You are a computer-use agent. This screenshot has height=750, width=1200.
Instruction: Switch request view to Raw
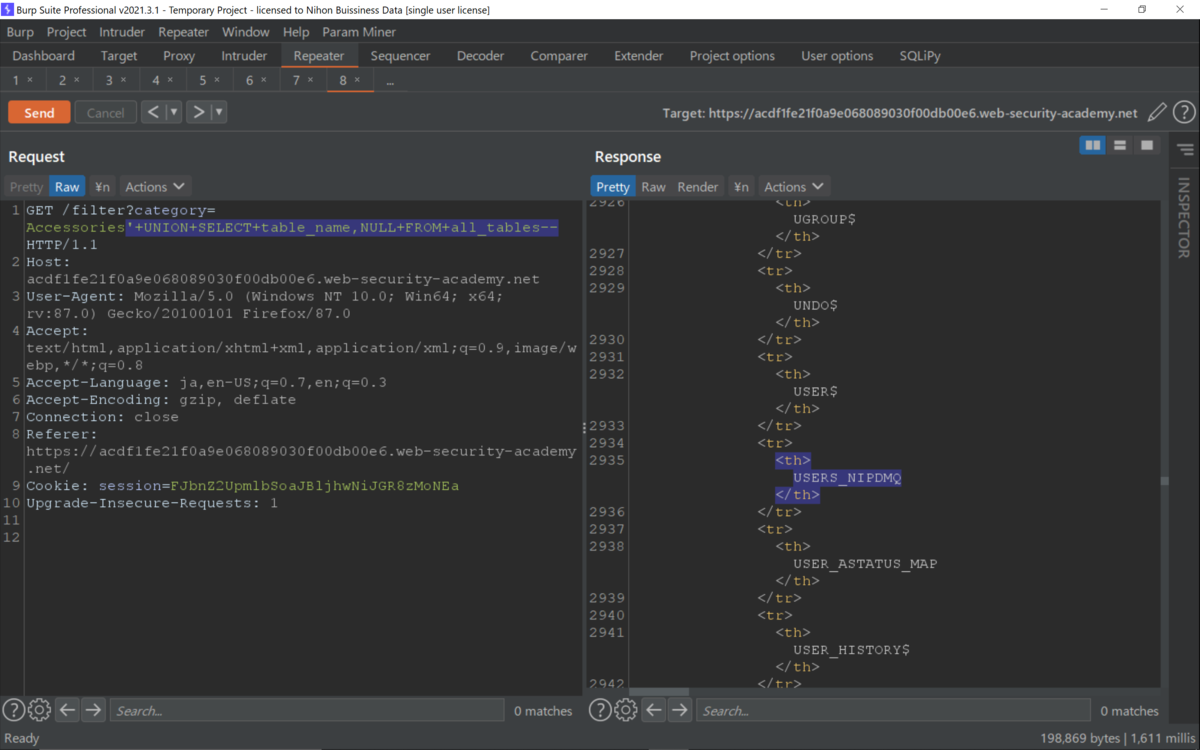(67, 187)
